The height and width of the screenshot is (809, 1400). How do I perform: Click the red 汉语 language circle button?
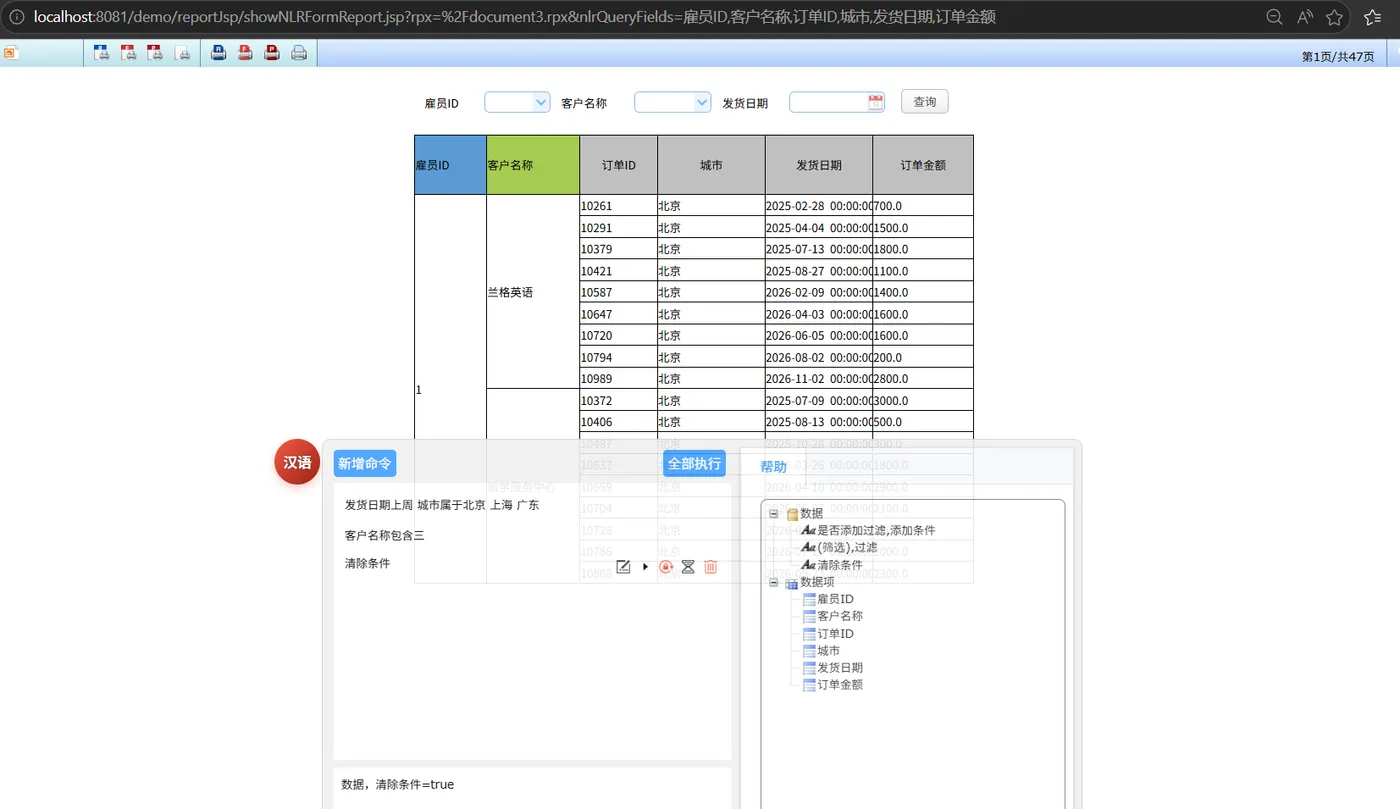click(x=297, y=462)
